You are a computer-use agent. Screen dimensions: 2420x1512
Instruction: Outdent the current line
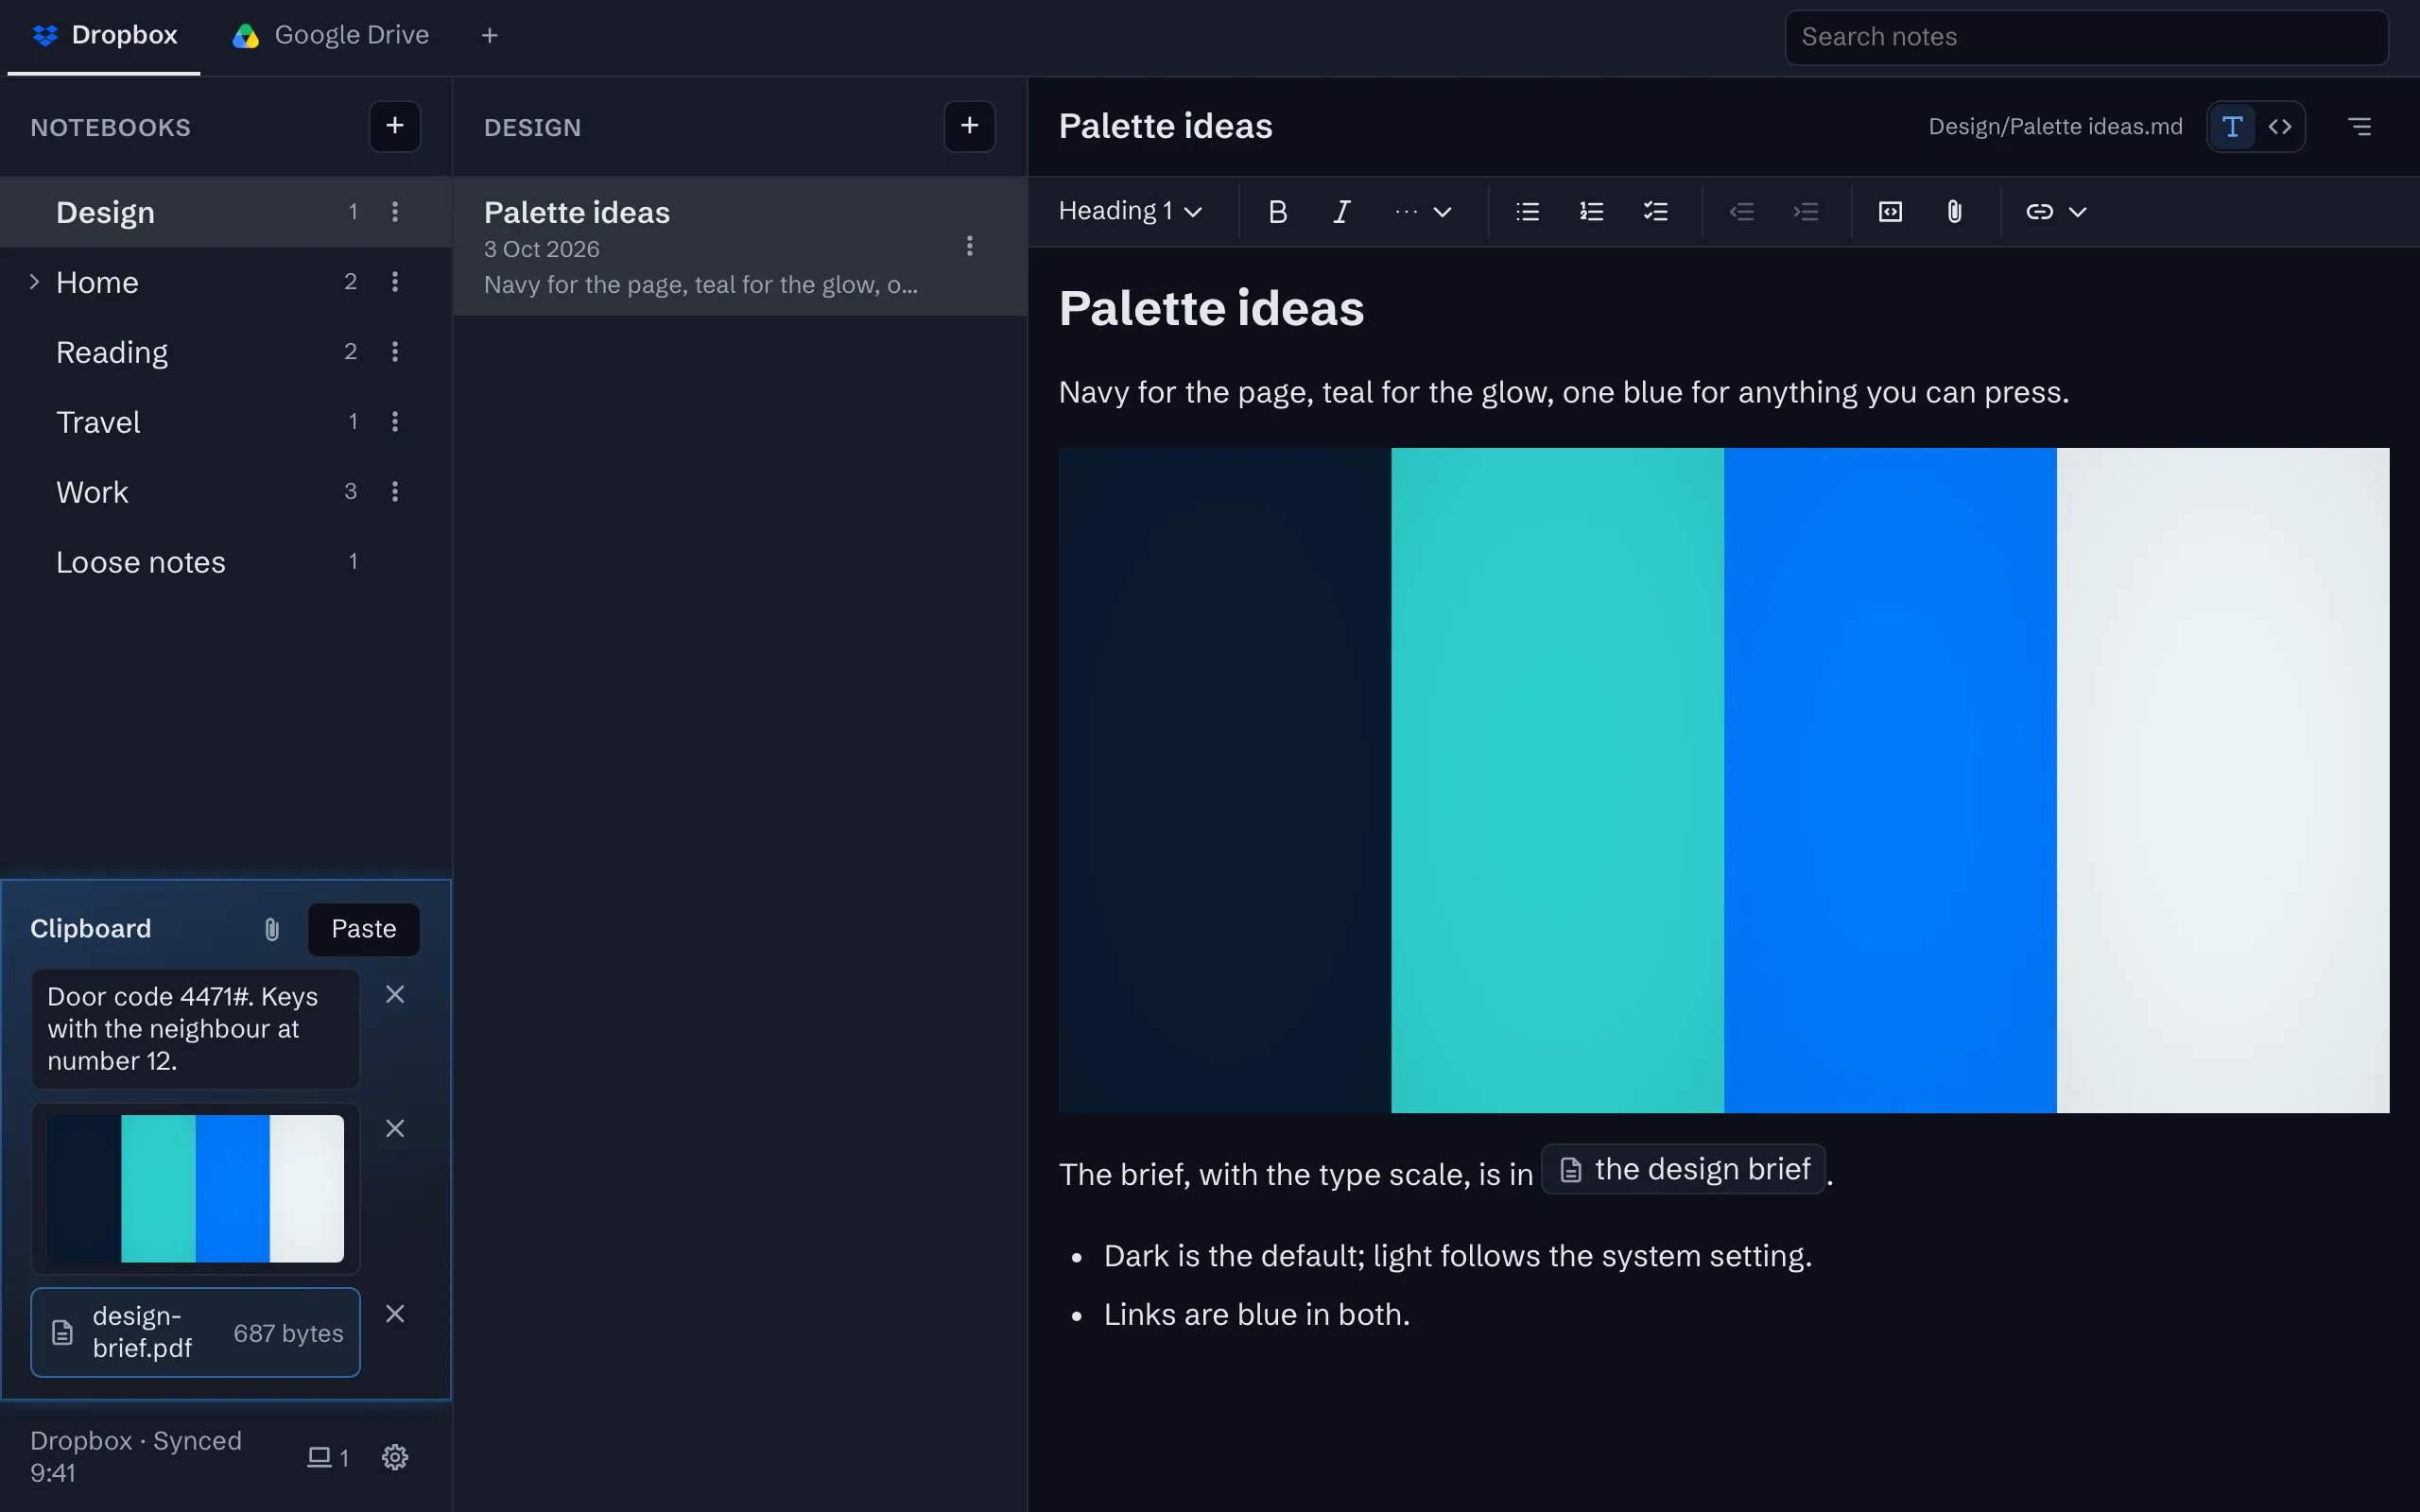[x=1742, y=212]
